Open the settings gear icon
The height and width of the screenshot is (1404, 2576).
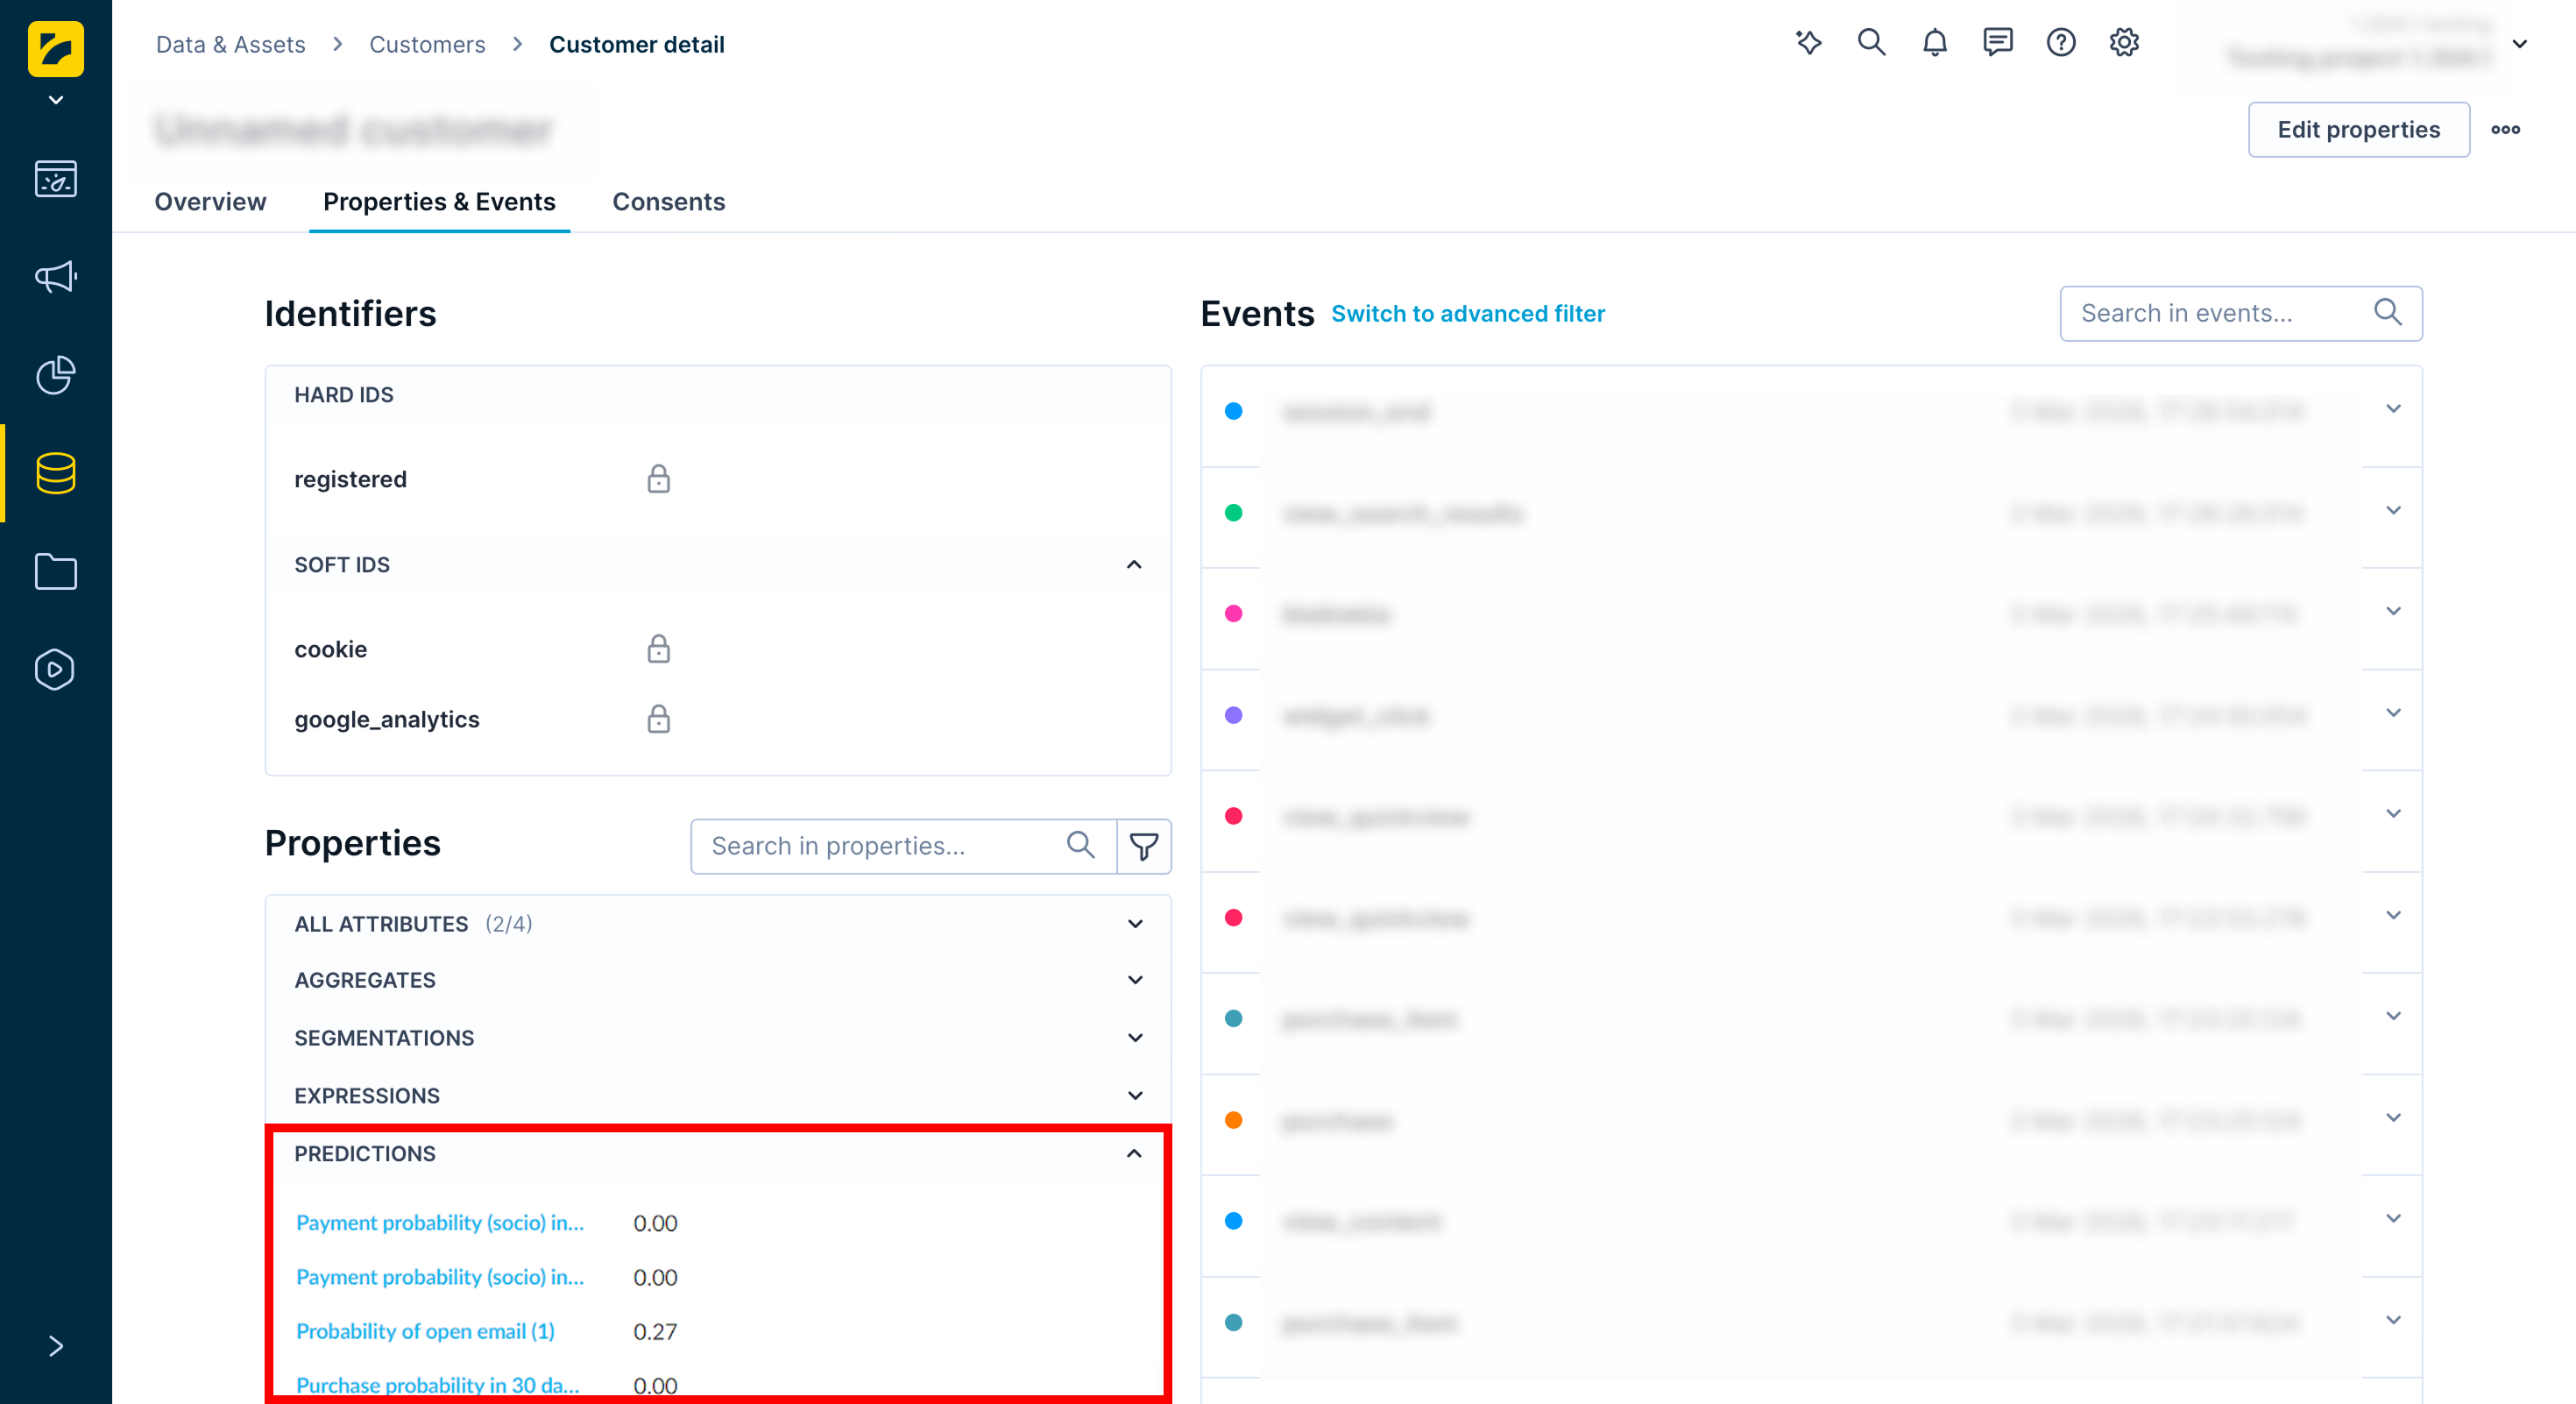coord(2124,43)
